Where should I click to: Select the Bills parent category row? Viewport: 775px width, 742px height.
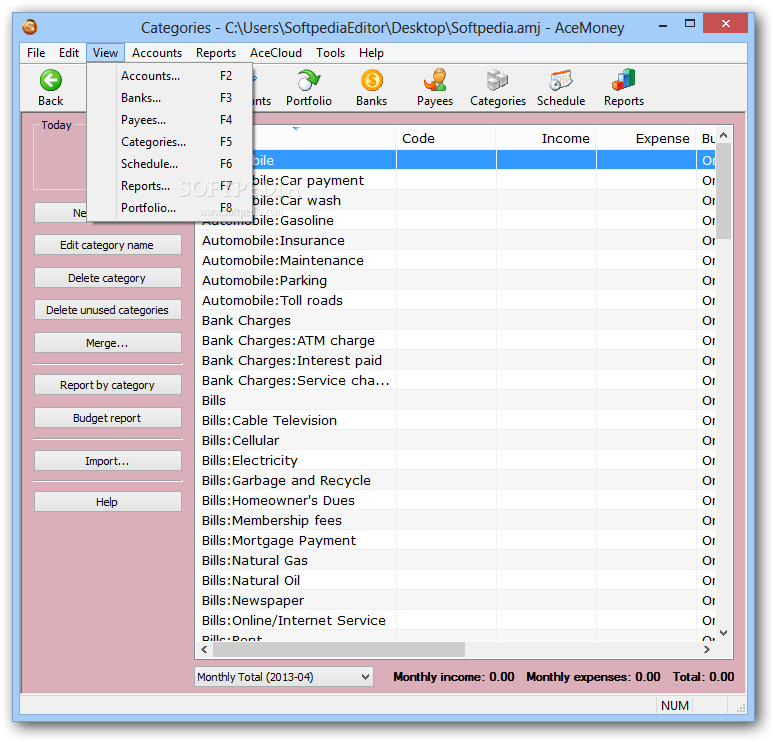(455, 400)
